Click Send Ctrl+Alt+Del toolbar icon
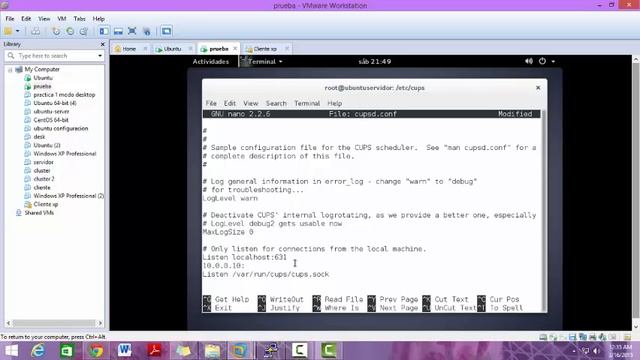This screenshot has height=360, width=640. tap(36, 31)
